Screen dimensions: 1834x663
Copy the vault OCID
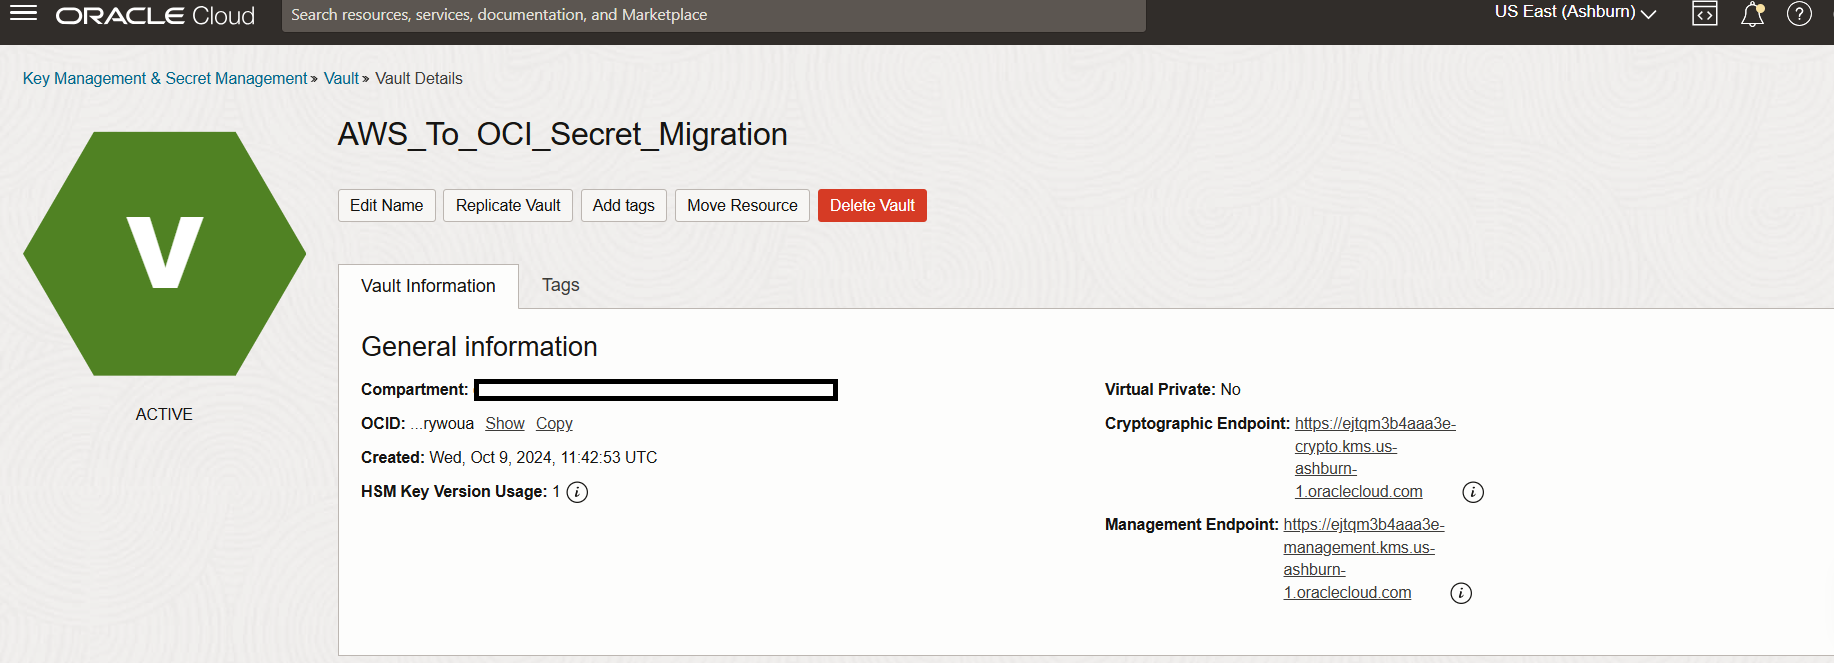pos(554,424)
